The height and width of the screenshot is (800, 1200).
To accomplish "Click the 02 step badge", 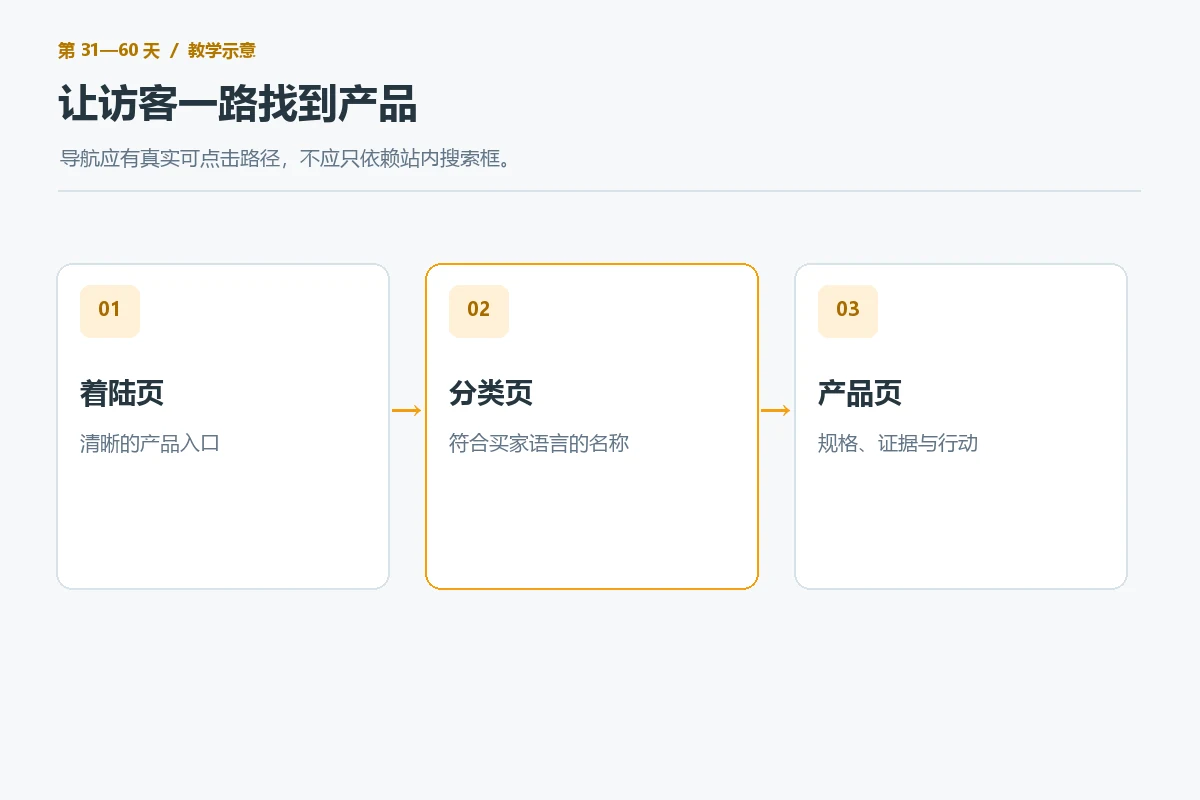I will tap(479, 311).
